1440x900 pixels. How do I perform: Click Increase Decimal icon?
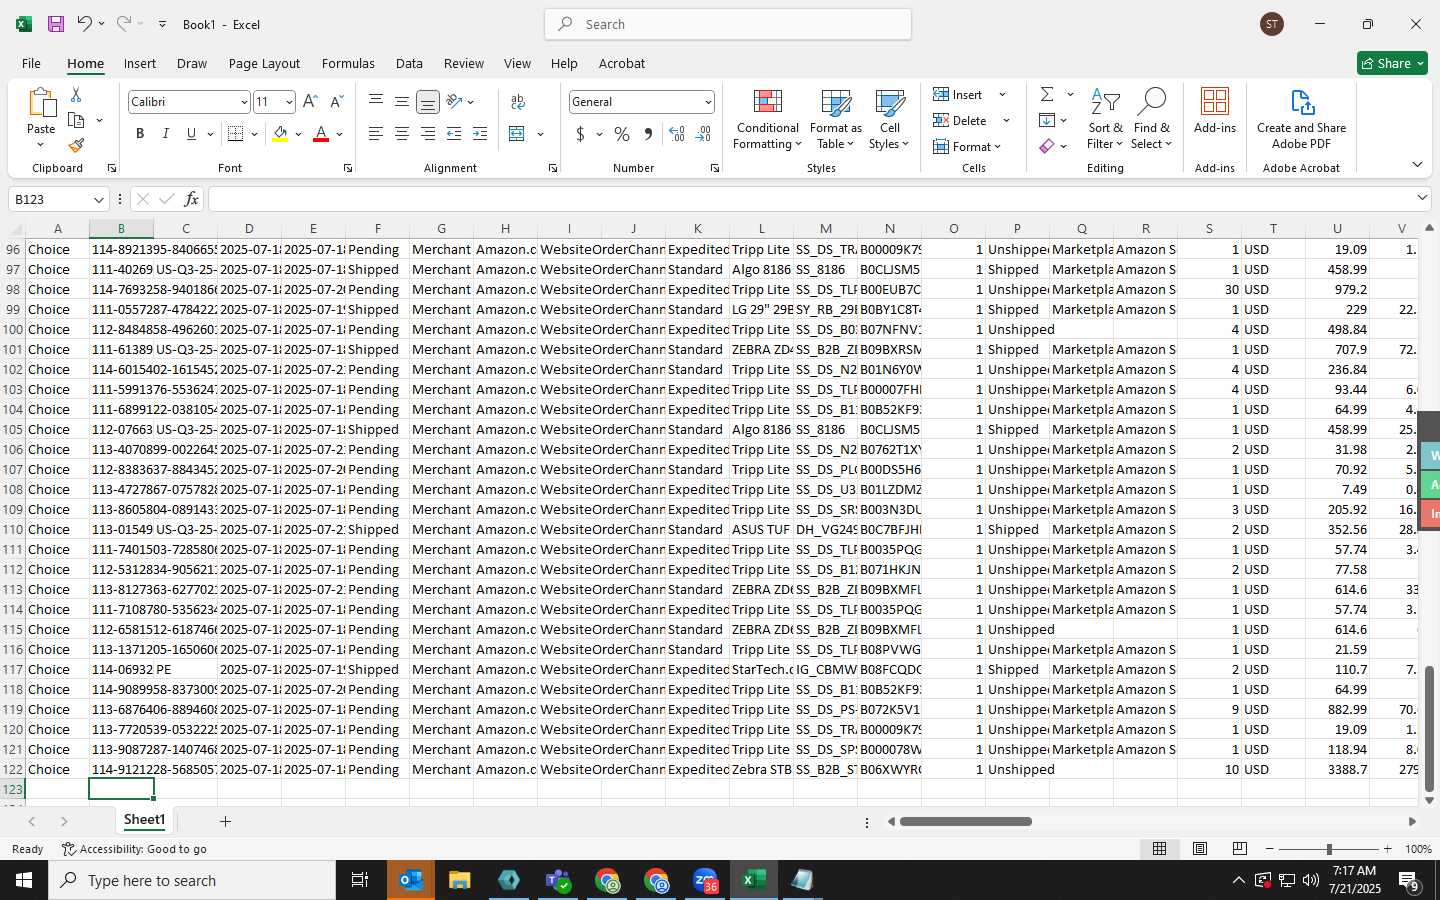coord(677,134)
